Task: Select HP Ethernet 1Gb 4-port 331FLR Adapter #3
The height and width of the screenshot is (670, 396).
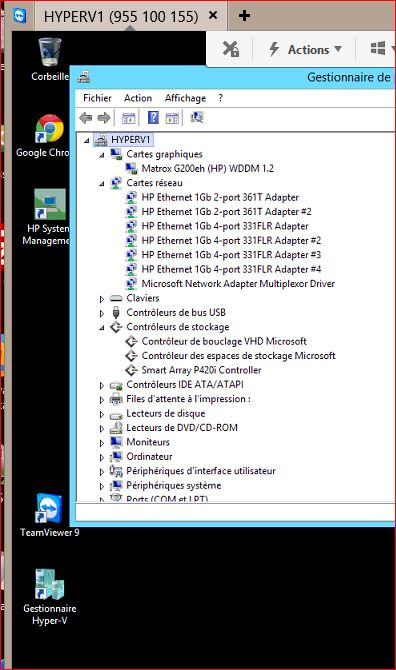Action: (231, 255)
